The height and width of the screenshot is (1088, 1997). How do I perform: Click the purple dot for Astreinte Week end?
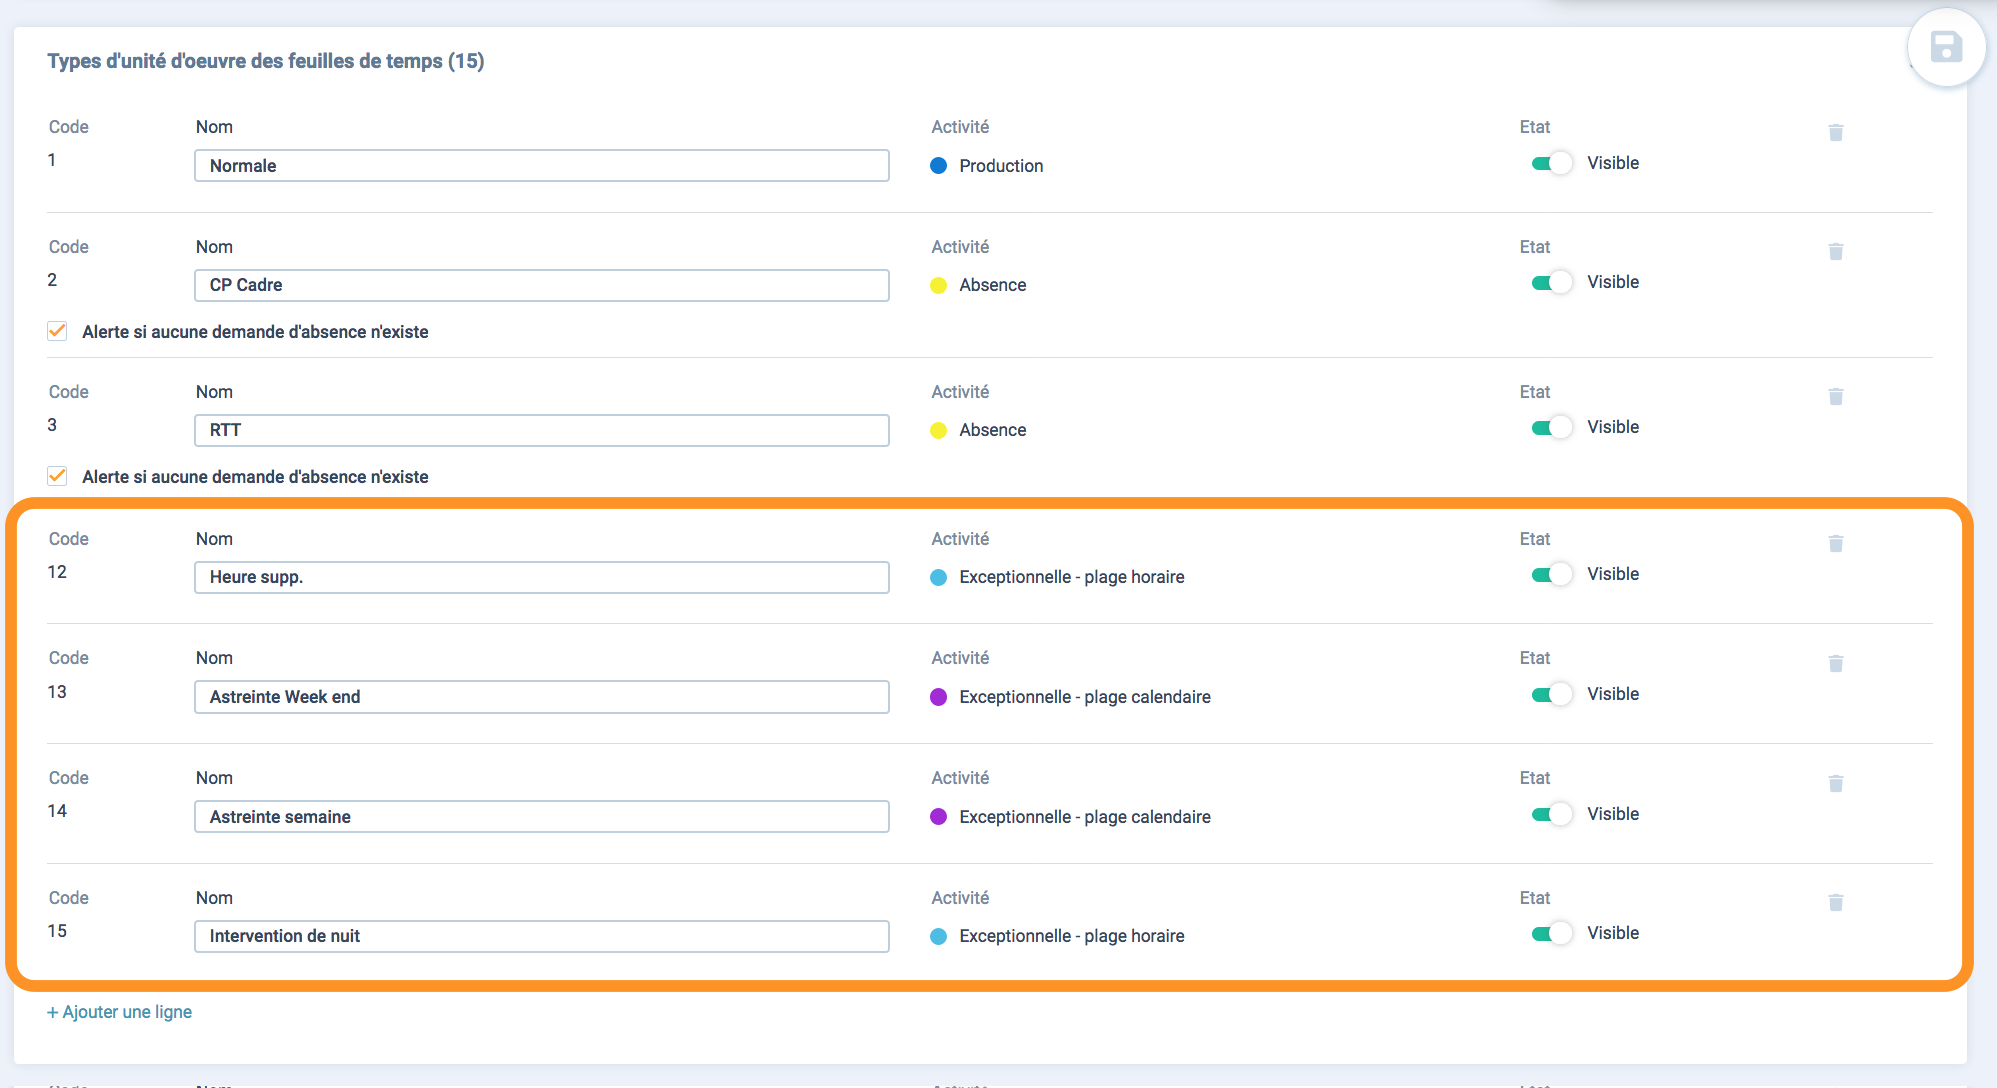click(x=938, y=697)
